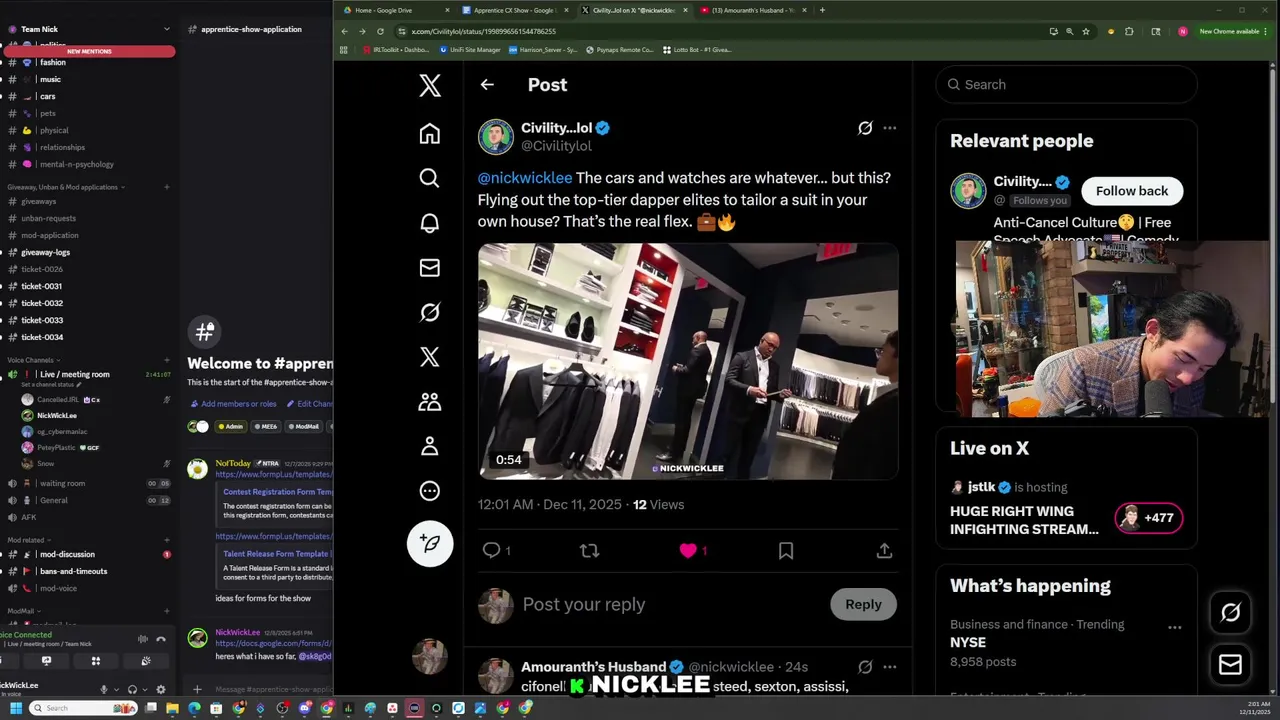Go back with the Post arrow

coord(487,85)
